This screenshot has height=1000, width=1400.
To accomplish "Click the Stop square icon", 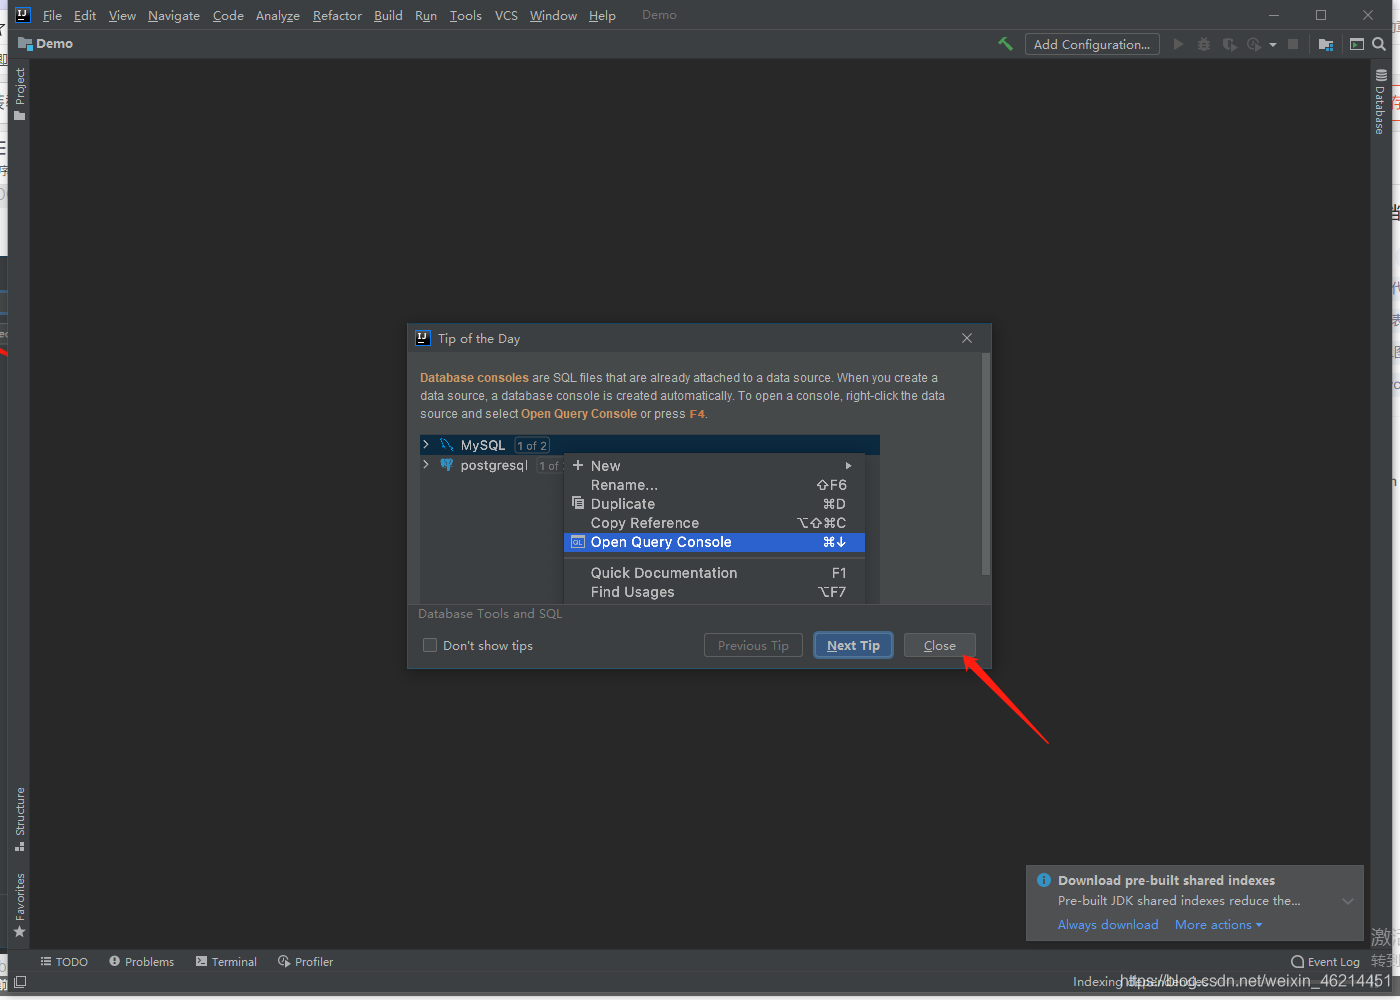I will click(x=1293, y=44).
